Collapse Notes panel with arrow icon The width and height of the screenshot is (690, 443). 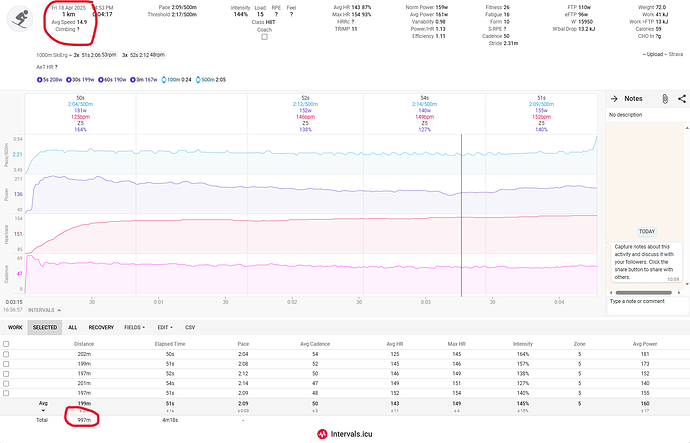(614, 99)
